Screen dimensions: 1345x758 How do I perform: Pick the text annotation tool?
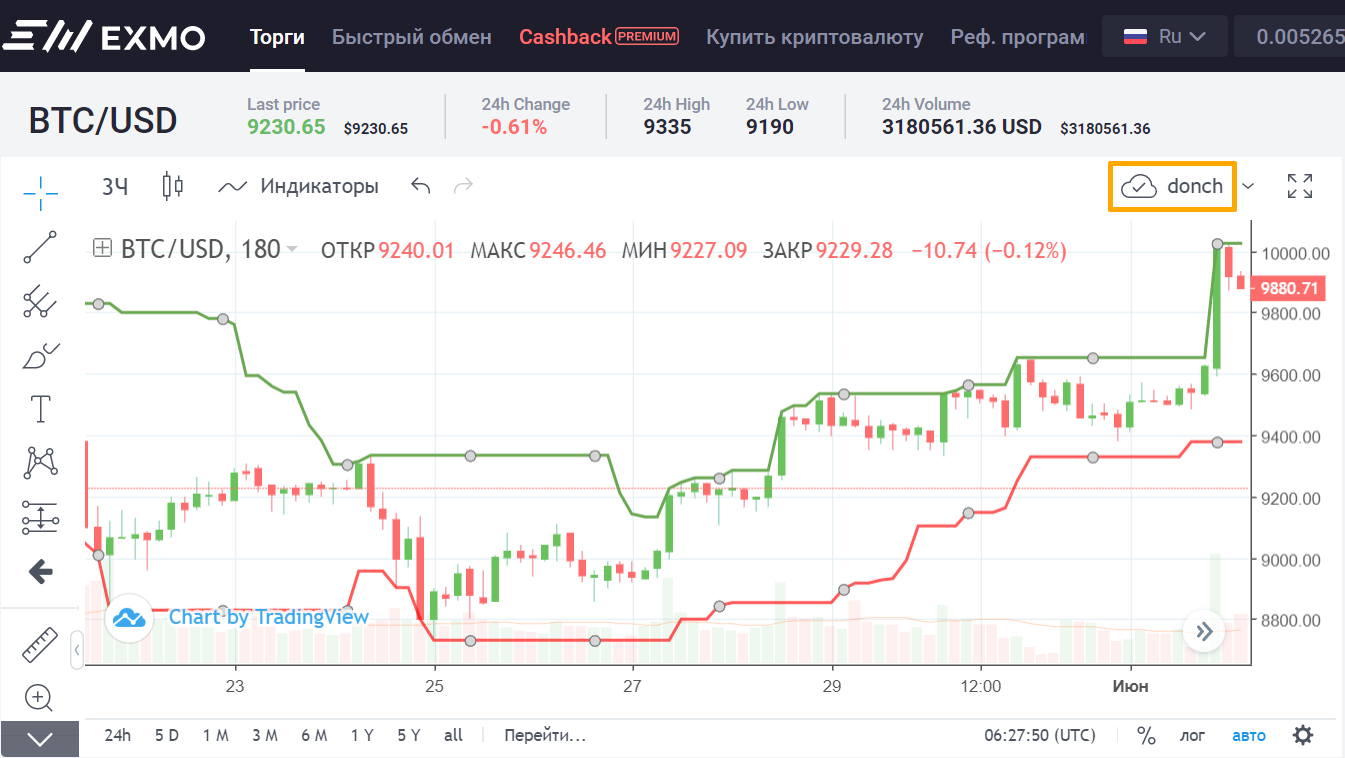pyautogui.click(x=40, y=408)
